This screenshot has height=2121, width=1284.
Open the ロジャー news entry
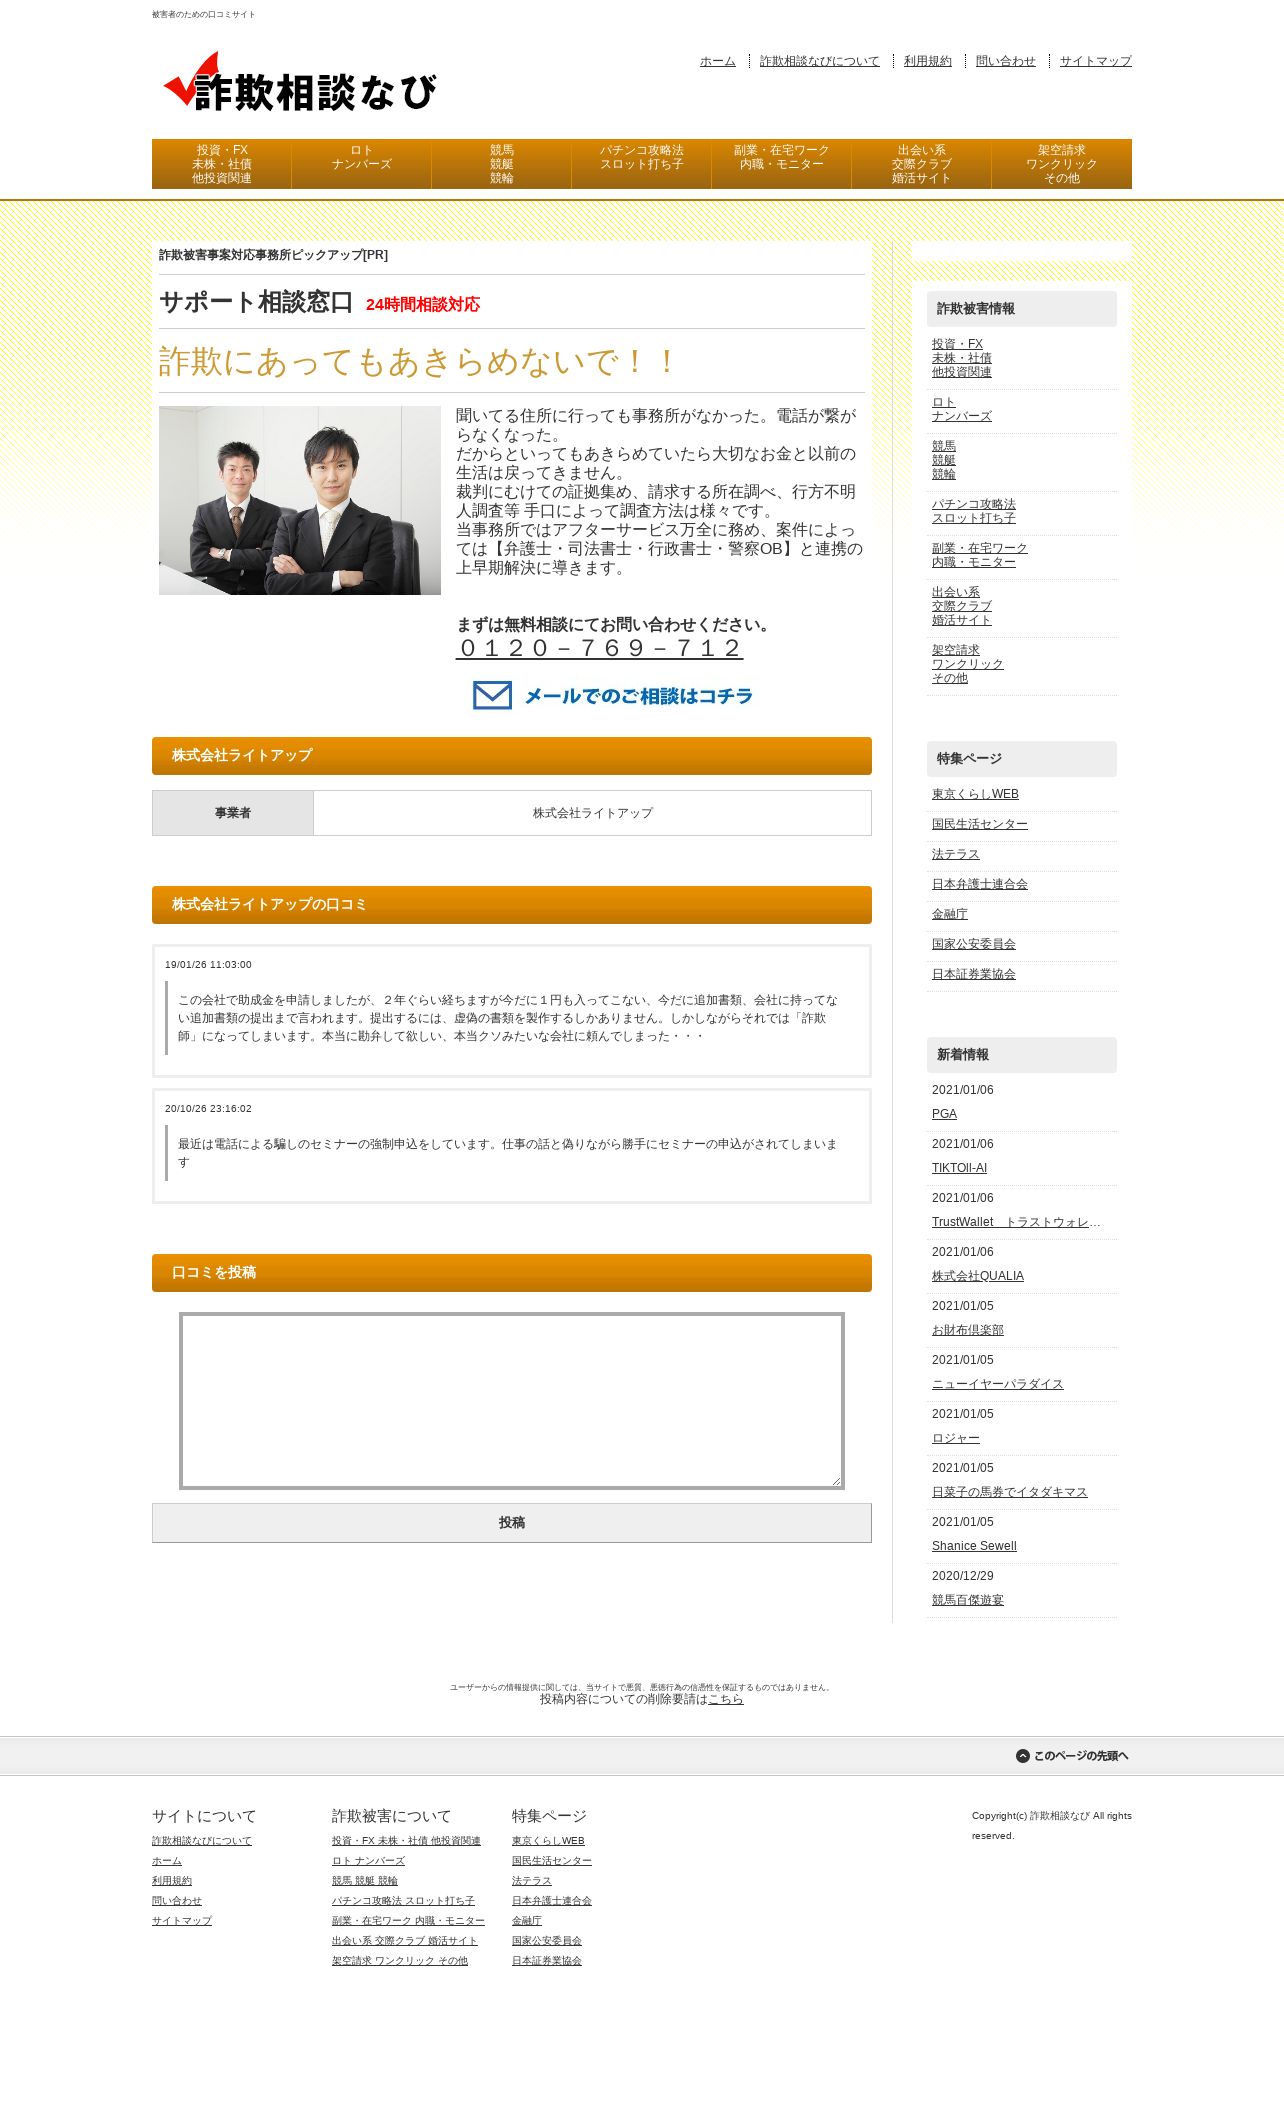[956, 1438]
